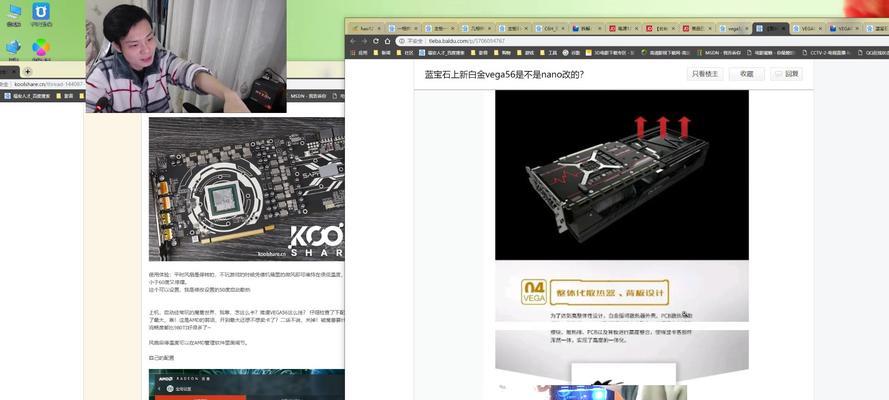Close the C6H tab
Viewport: 889px width, 400px height.
tap(563, 28)
